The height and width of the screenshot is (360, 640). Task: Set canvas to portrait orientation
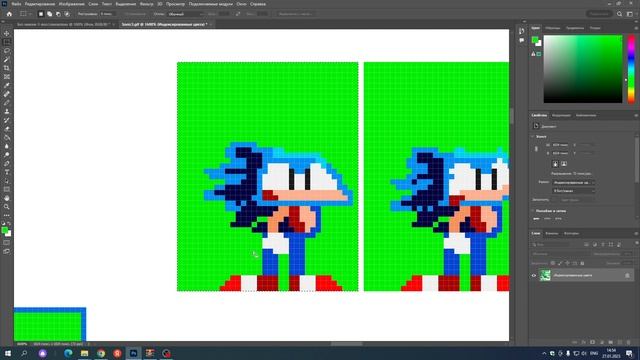pyautogui.click(x=555, y=164)
